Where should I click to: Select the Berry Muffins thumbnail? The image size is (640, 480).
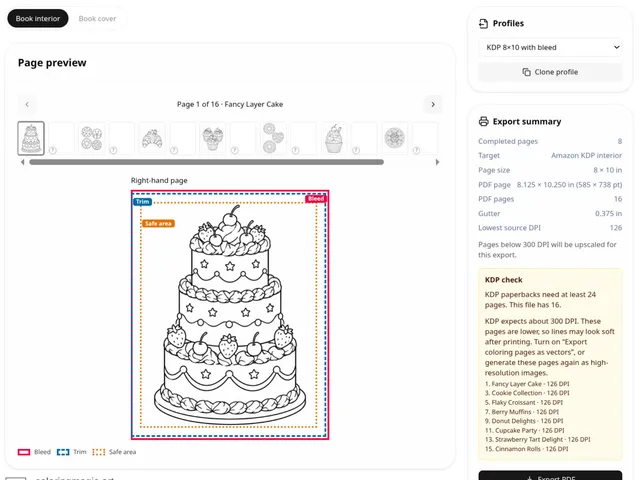click(213, 138)
